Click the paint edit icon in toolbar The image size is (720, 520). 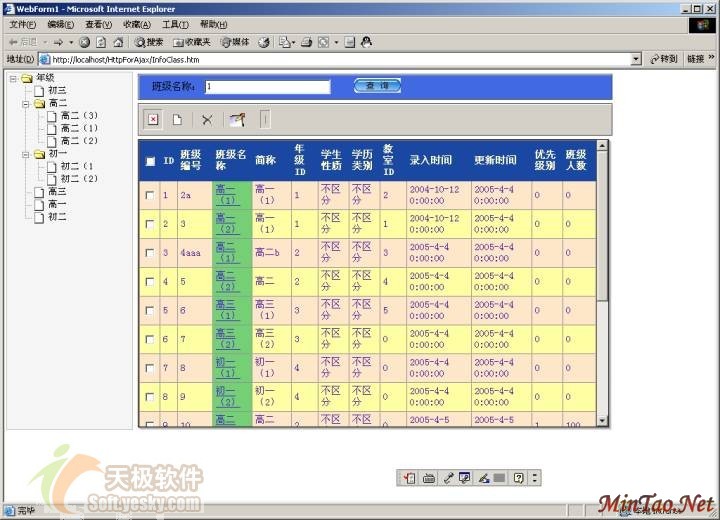click(236, 120)
